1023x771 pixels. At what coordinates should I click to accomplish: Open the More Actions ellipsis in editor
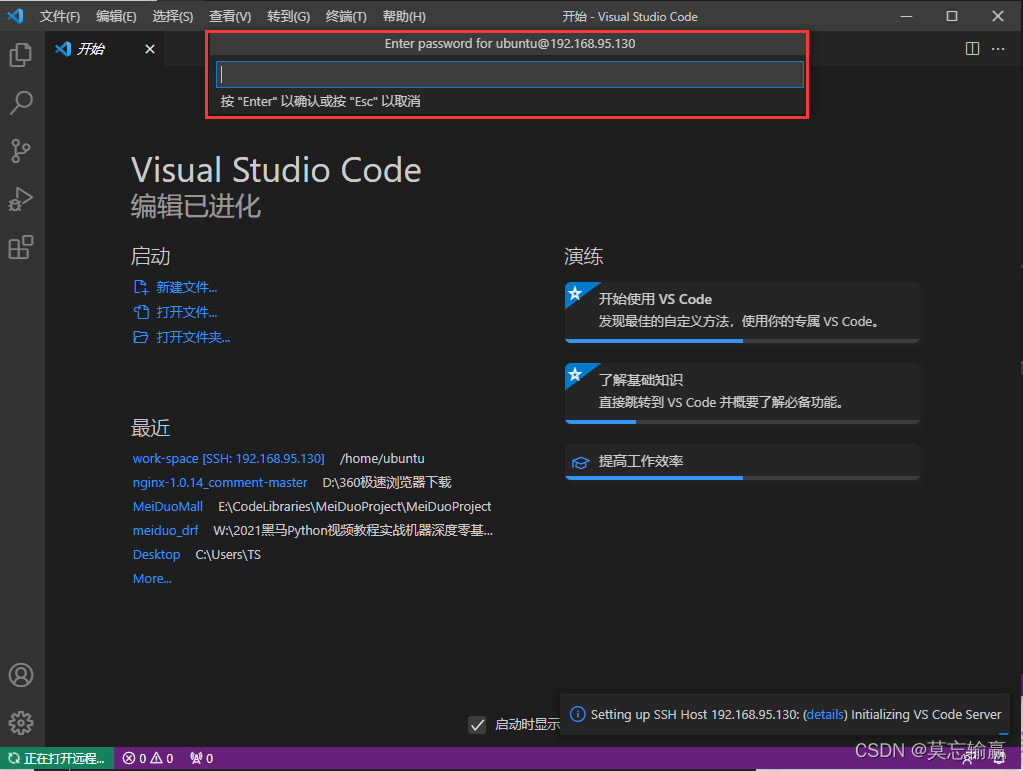[998, 49]
